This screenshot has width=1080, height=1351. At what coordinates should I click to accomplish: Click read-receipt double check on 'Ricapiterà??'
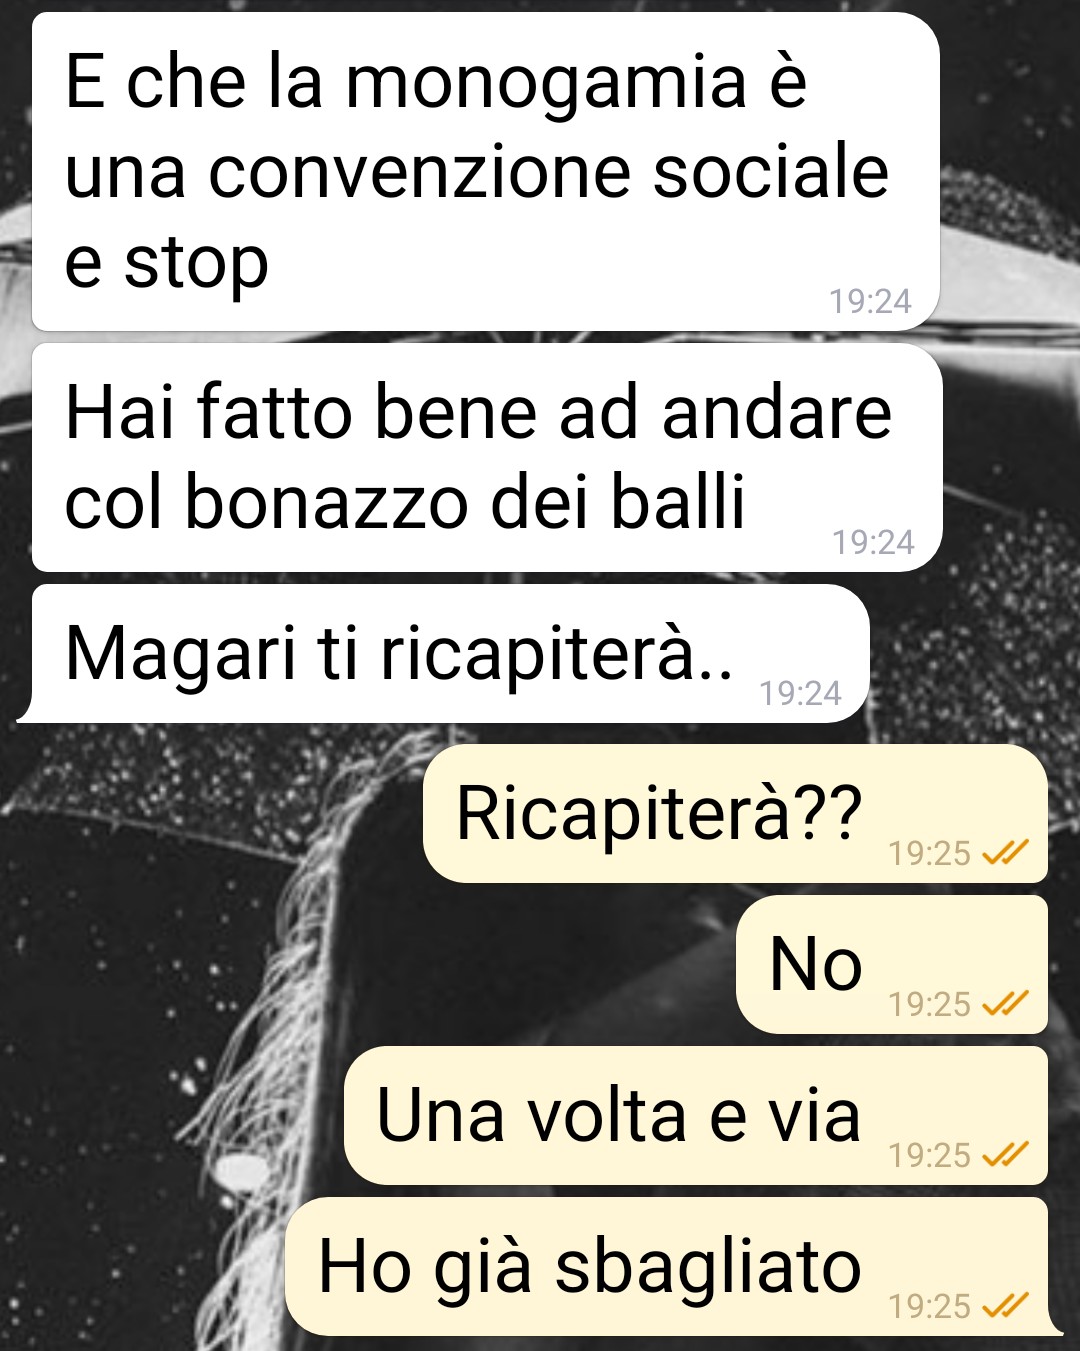tap(1005, 853)
